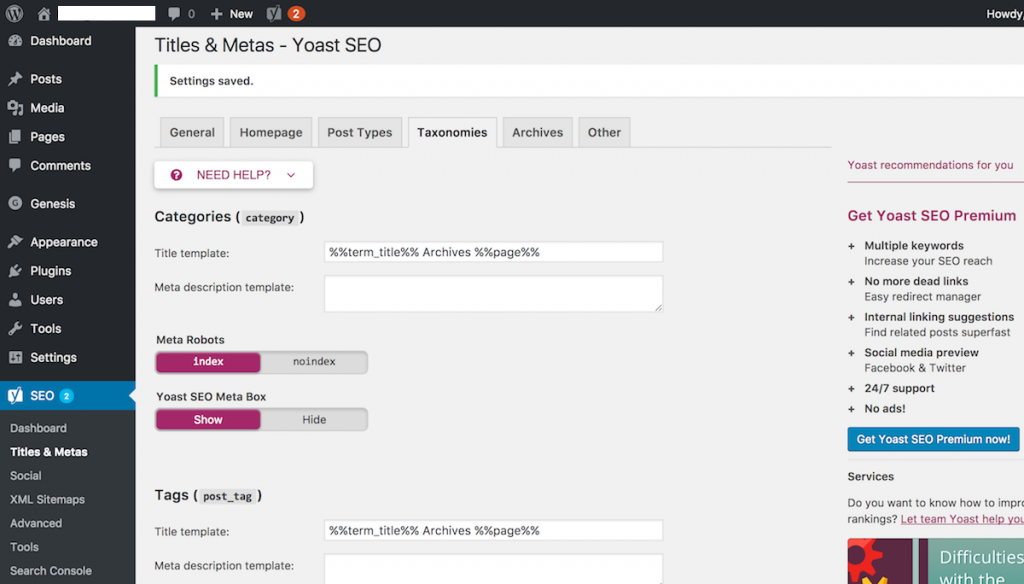This screenshot has width=1024, height=584.
Task: Expand the Need Help dropdown
Action: click(x=234, y=175)
